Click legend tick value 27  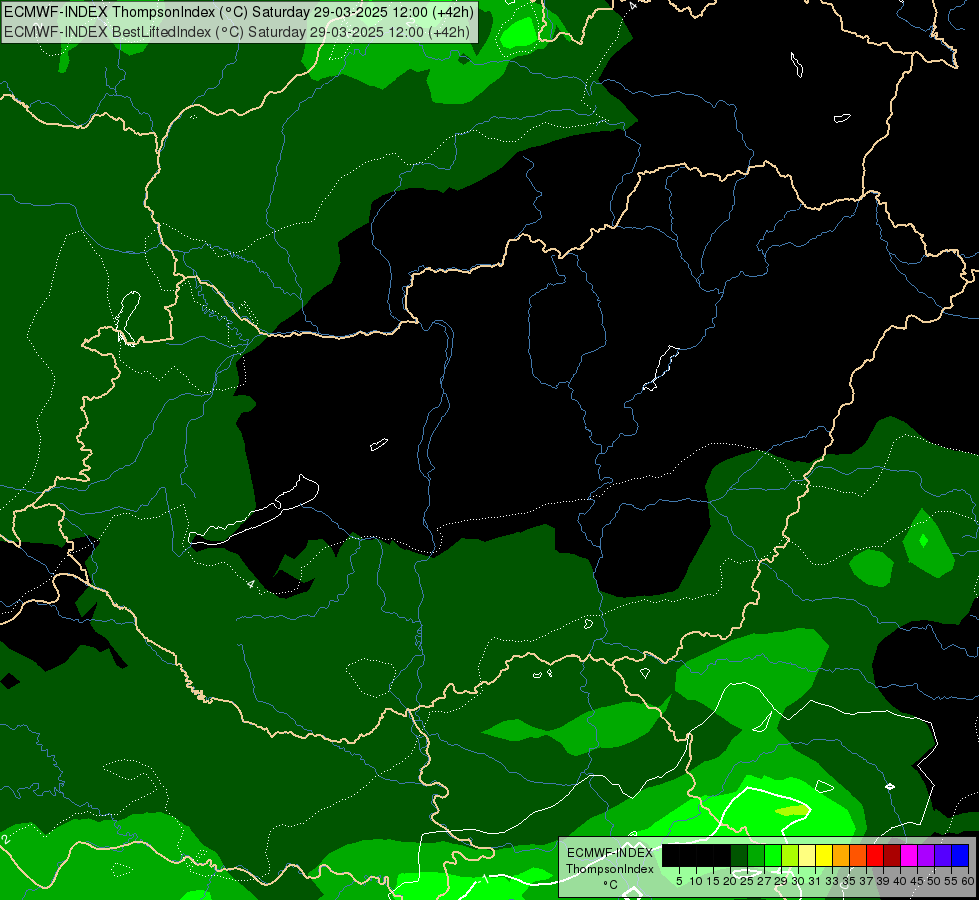[764, 881]
